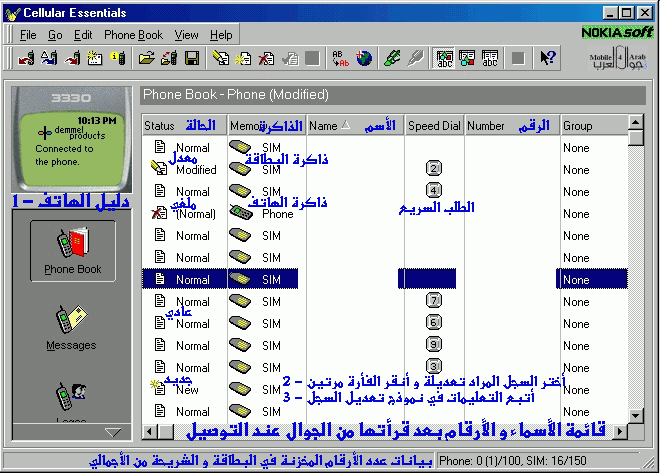Click the globe toolbar icon
660x473 pixels.
[x=364, y=58]
